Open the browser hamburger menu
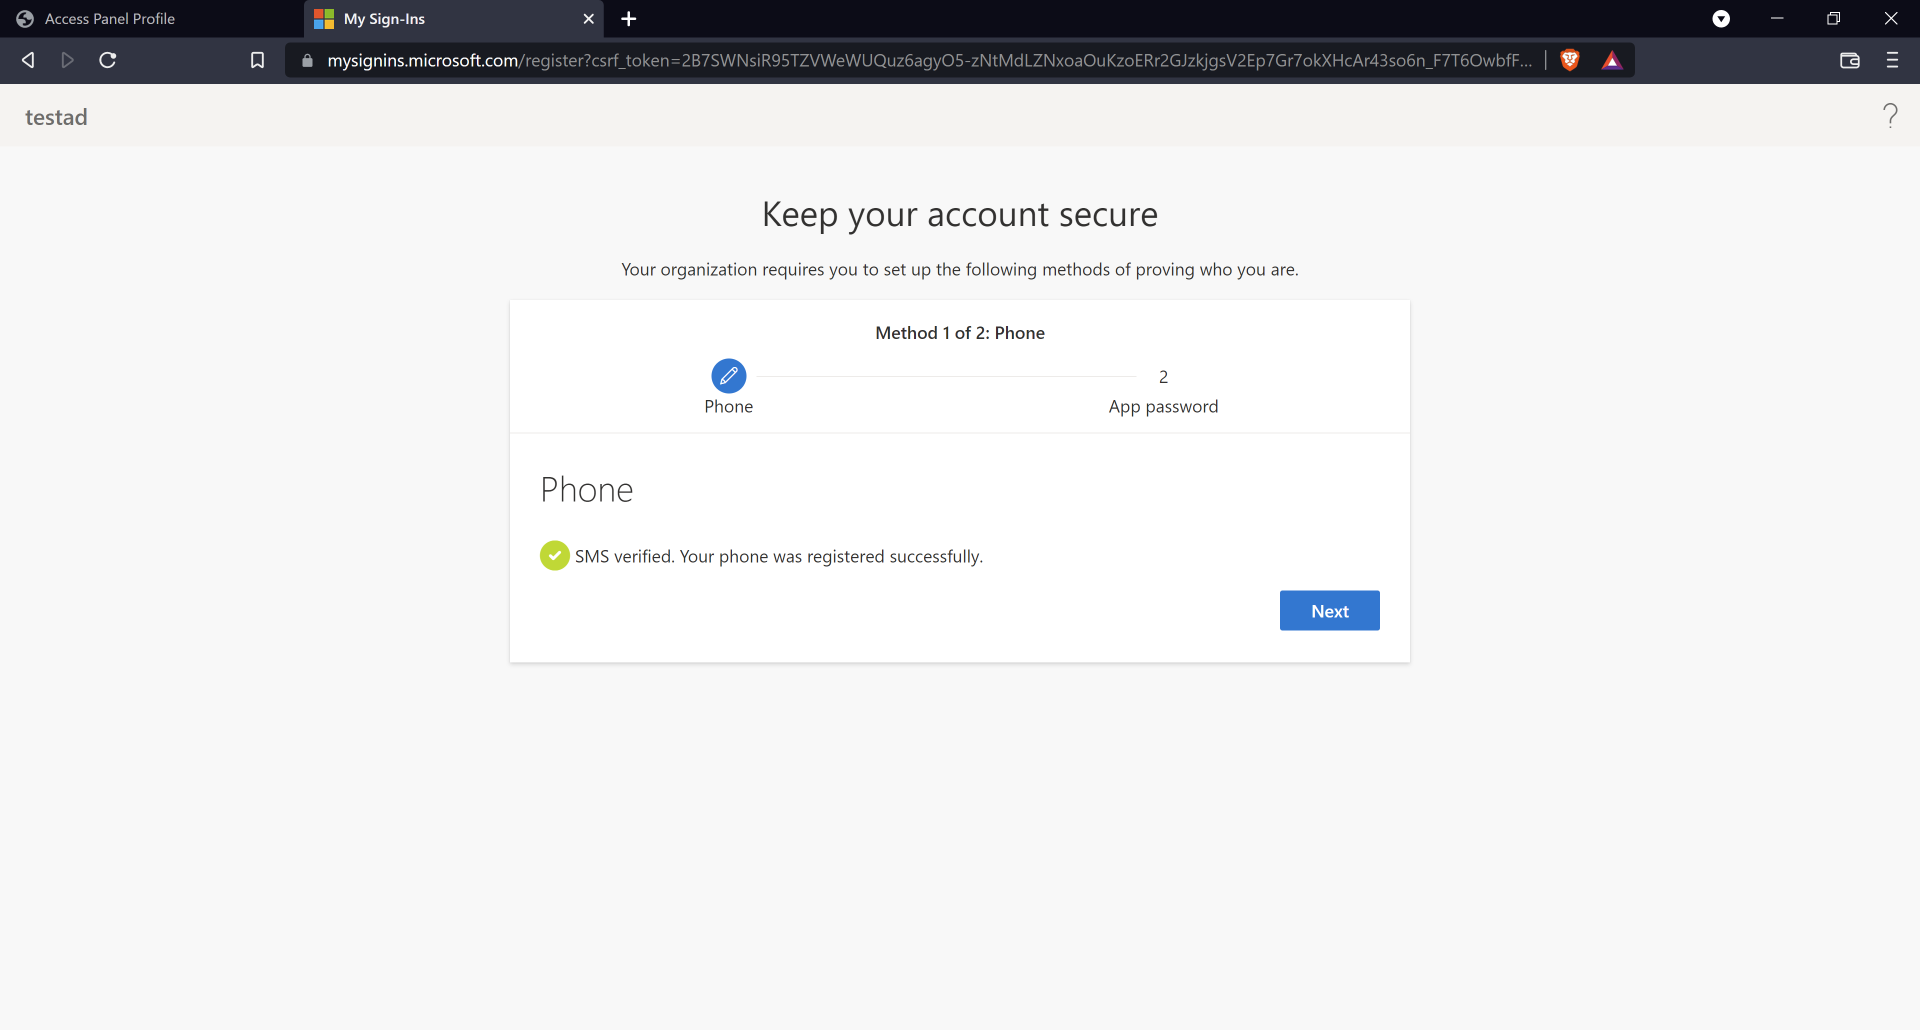This screenshot has width=1920, height=1030. (x=1892, y=61)
